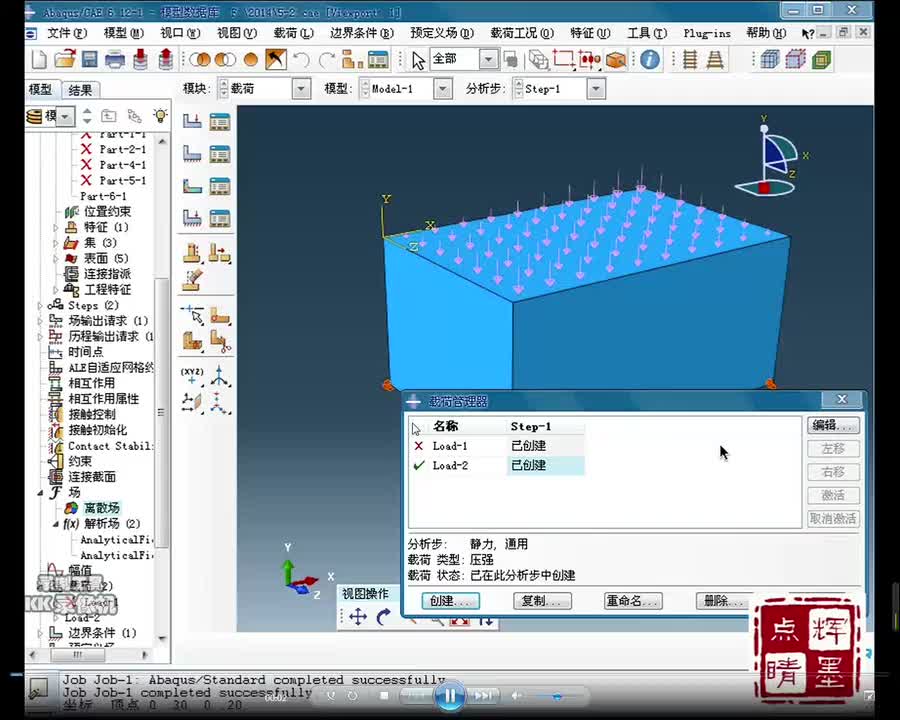
Task: Toggle the X mark on Load-1 row
Action: tap(418, 446)
